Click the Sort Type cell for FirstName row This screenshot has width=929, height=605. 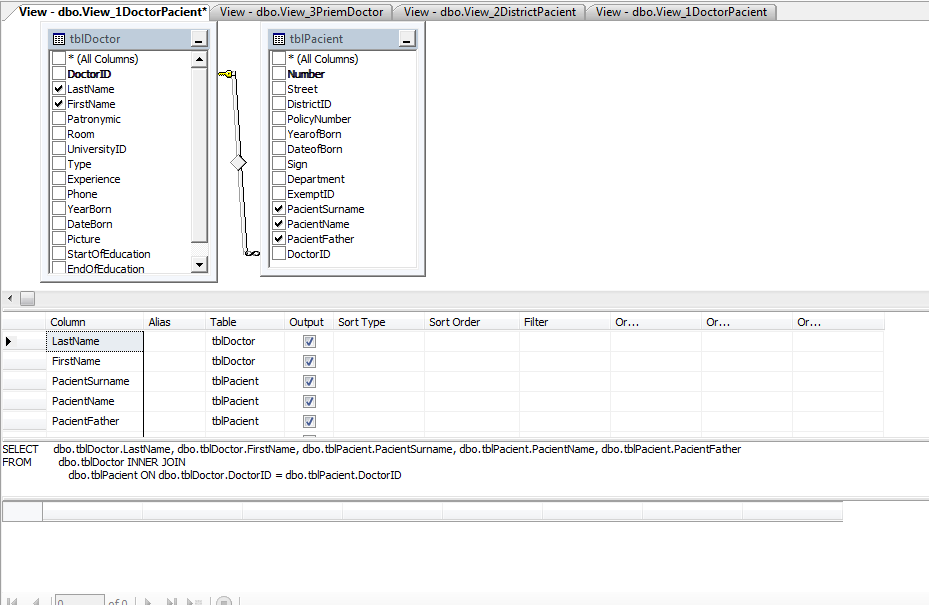click(x=379, y=361)
